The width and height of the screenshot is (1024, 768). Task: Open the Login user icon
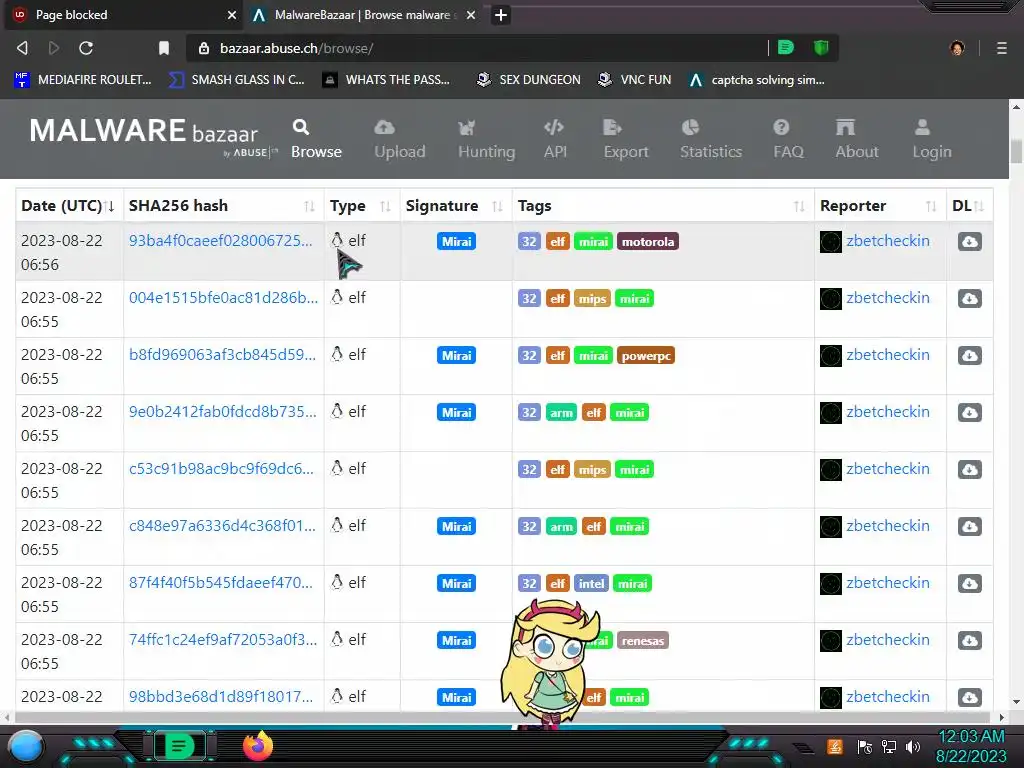pos(922,127)
